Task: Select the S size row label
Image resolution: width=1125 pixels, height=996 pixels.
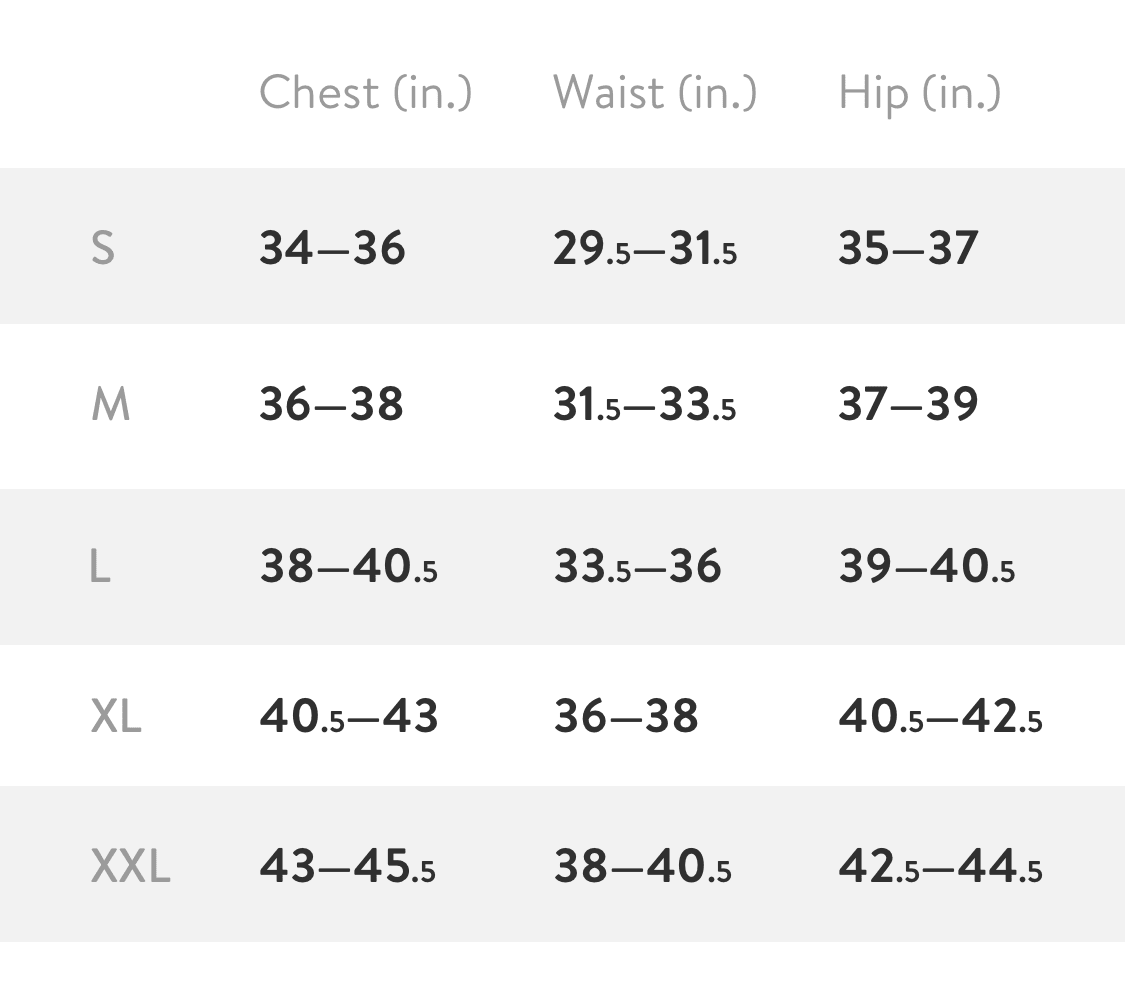Action: pyautogui.click(x=103, y=248)
